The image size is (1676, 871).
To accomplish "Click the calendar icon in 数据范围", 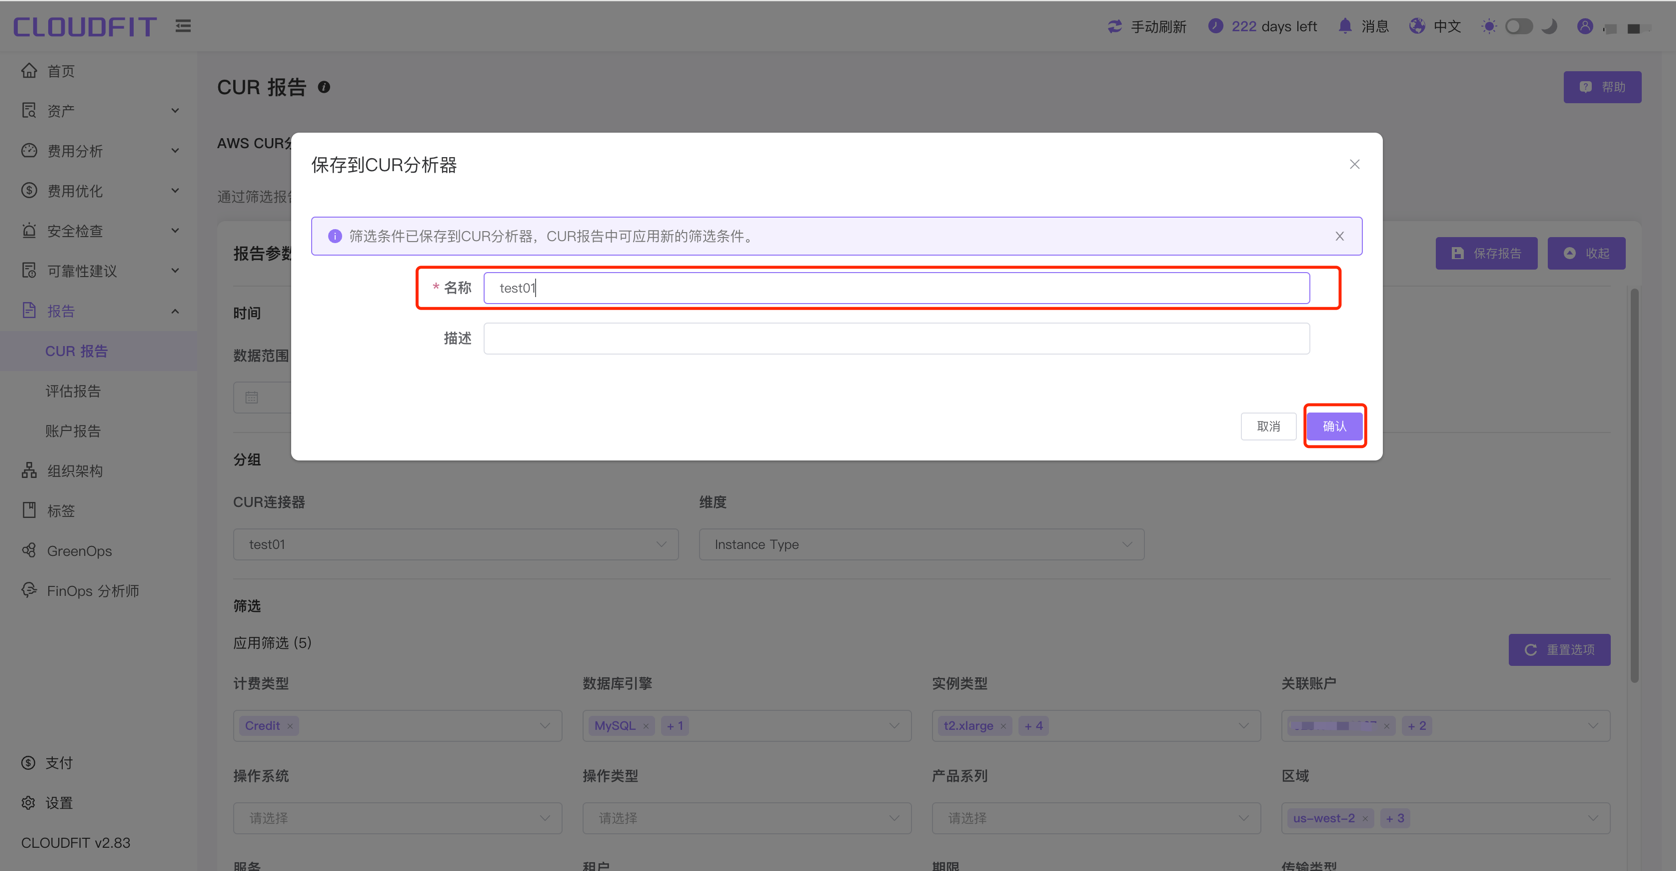I will pos(252,398).
